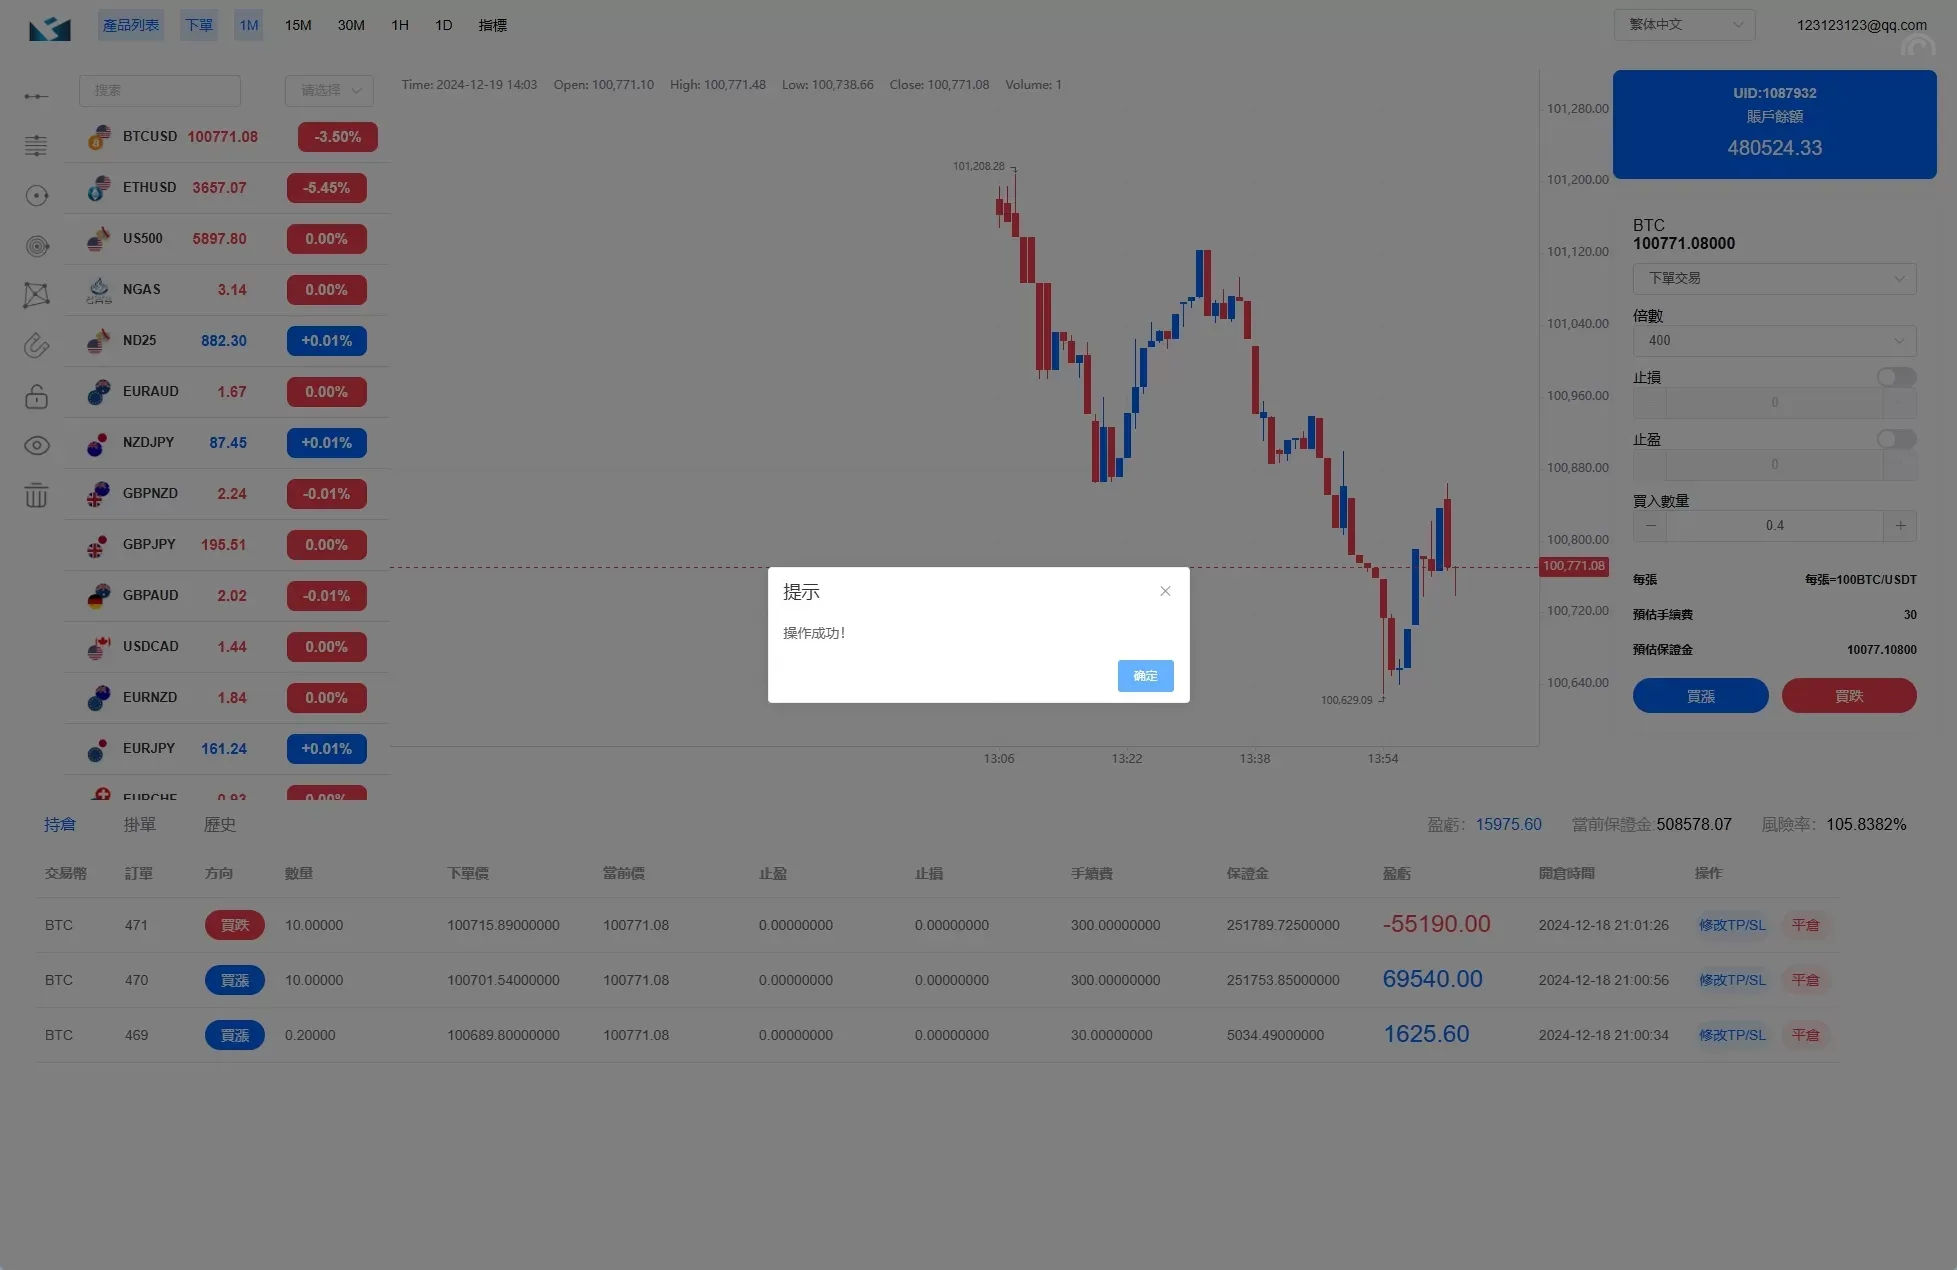Select the concentric Fibonacci circles tool
The width and height of the screenshot is (1957, 1270).
(36, 246)
